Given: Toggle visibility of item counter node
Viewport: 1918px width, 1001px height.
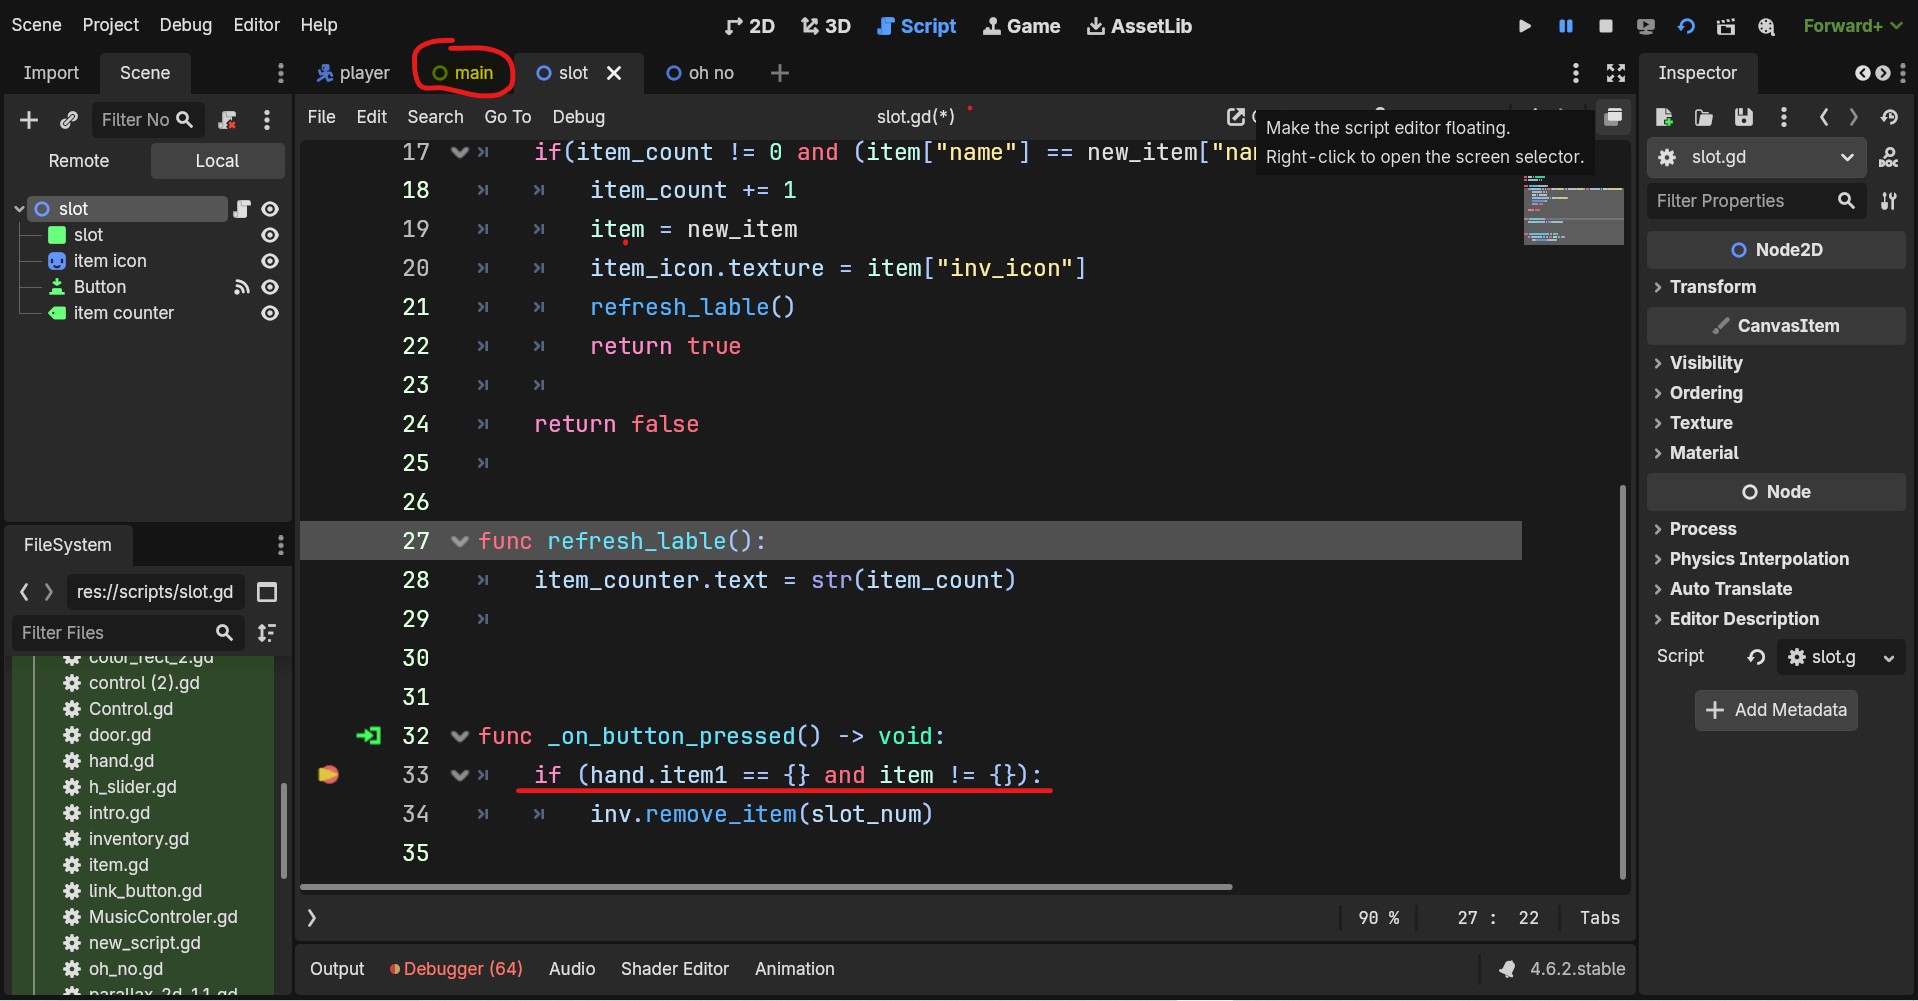Looking at the screenshot, I should 269,313.
